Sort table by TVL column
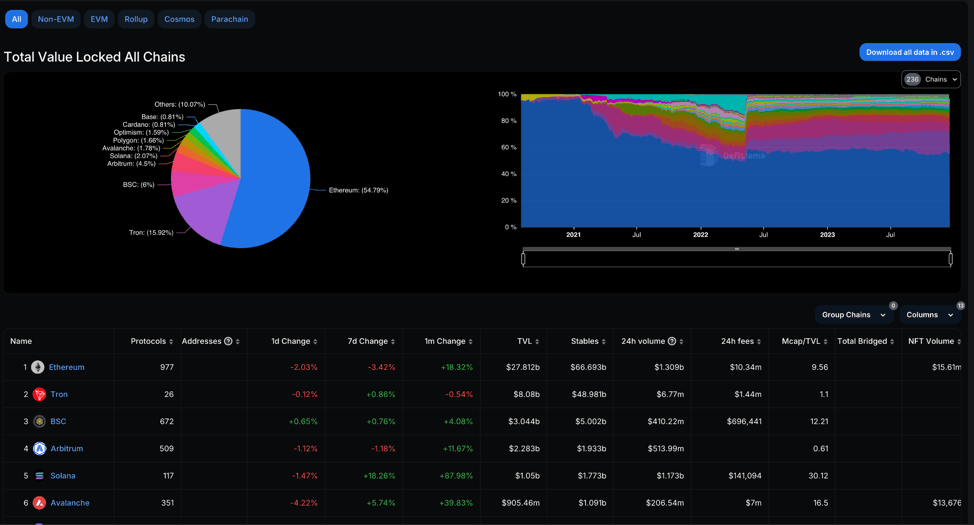 point(526,341)
